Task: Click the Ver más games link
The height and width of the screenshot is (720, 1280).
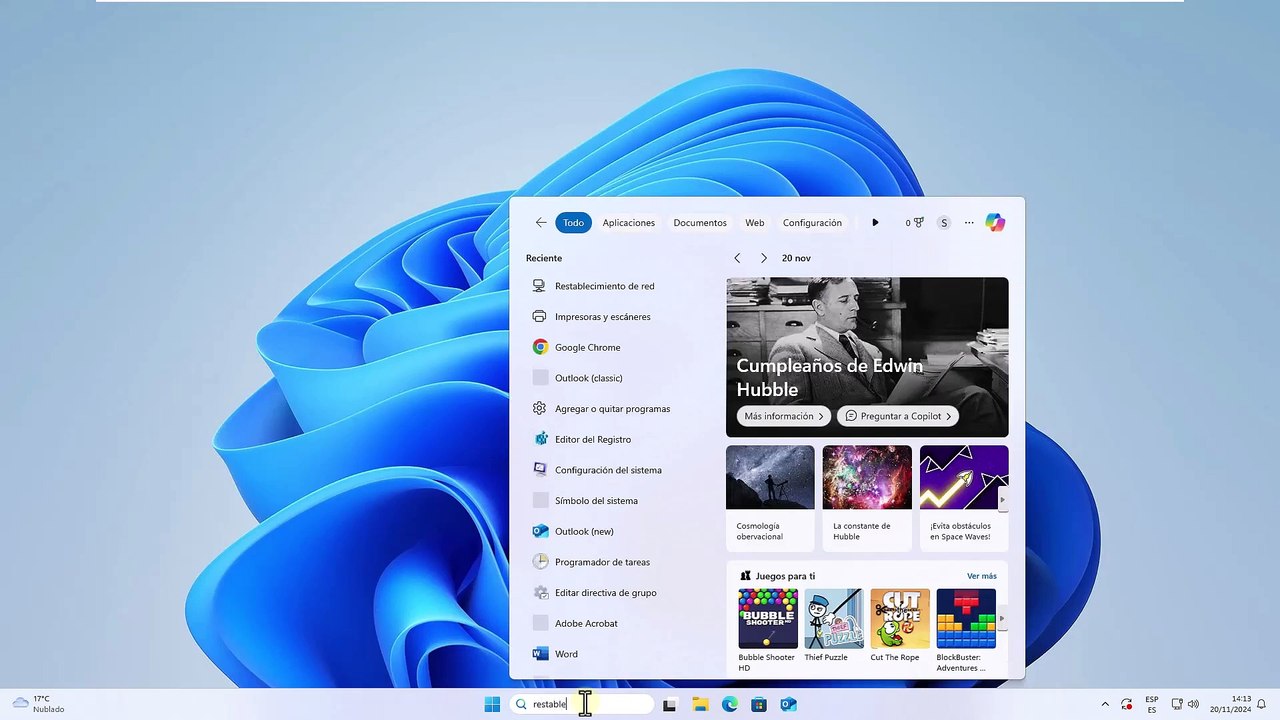Action: click(982, 576)
